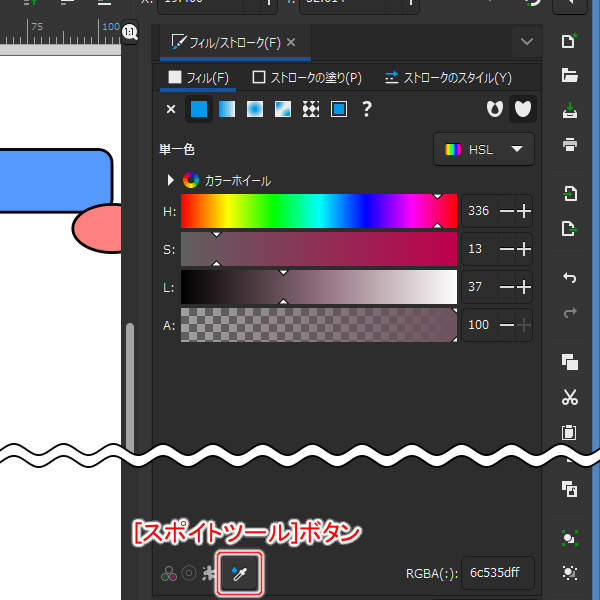600x600 pixels.
Task: Click the copy icon
Action: coord(569,362)
